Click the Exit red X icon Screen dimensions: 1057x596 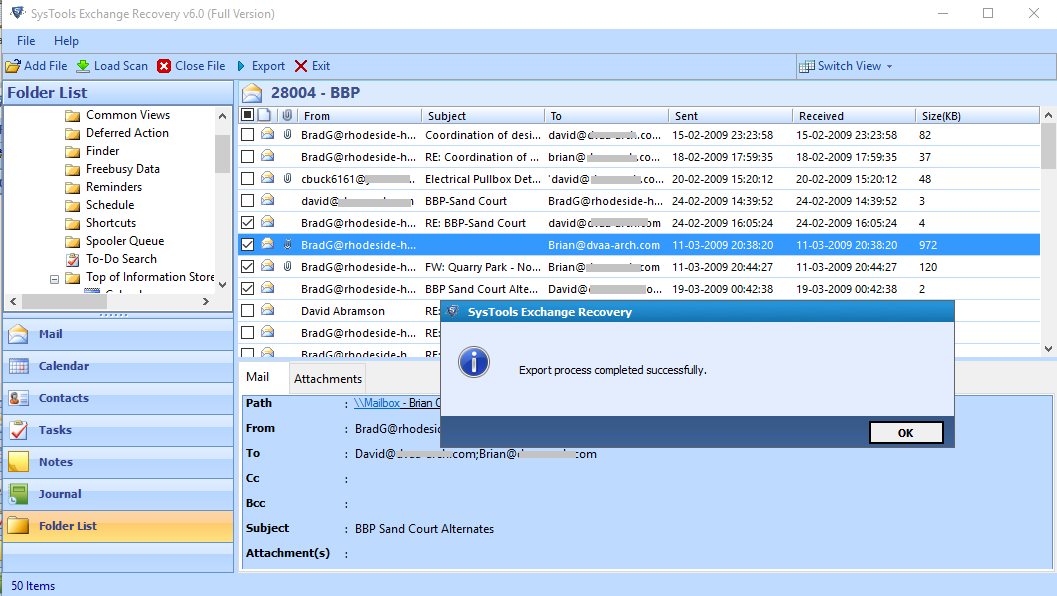301,66
